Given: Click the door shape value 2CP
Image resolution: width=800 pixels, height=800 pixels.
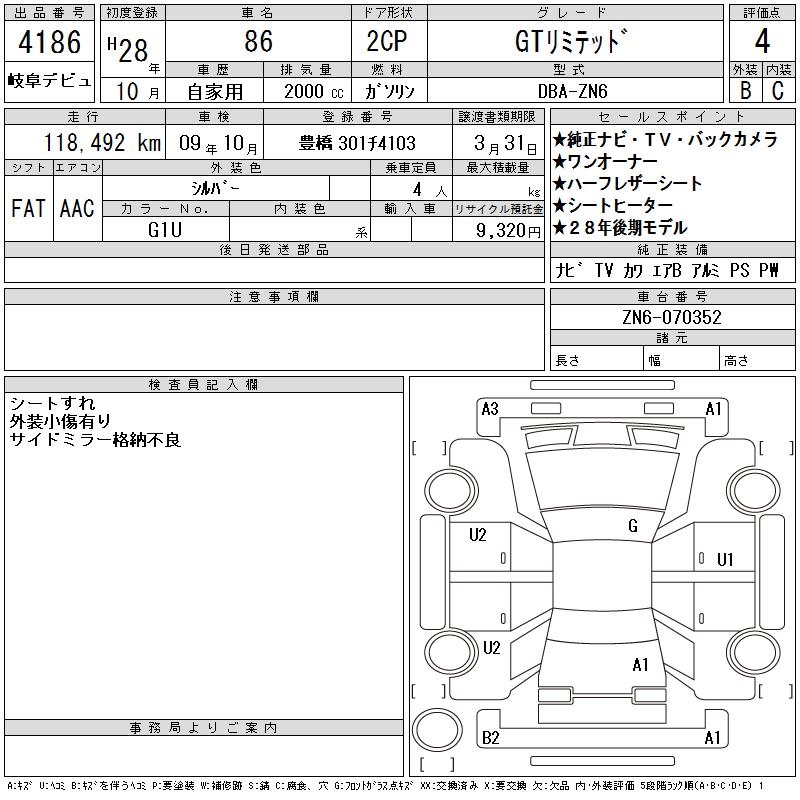Looking at the screenshot, I should 387,41.
